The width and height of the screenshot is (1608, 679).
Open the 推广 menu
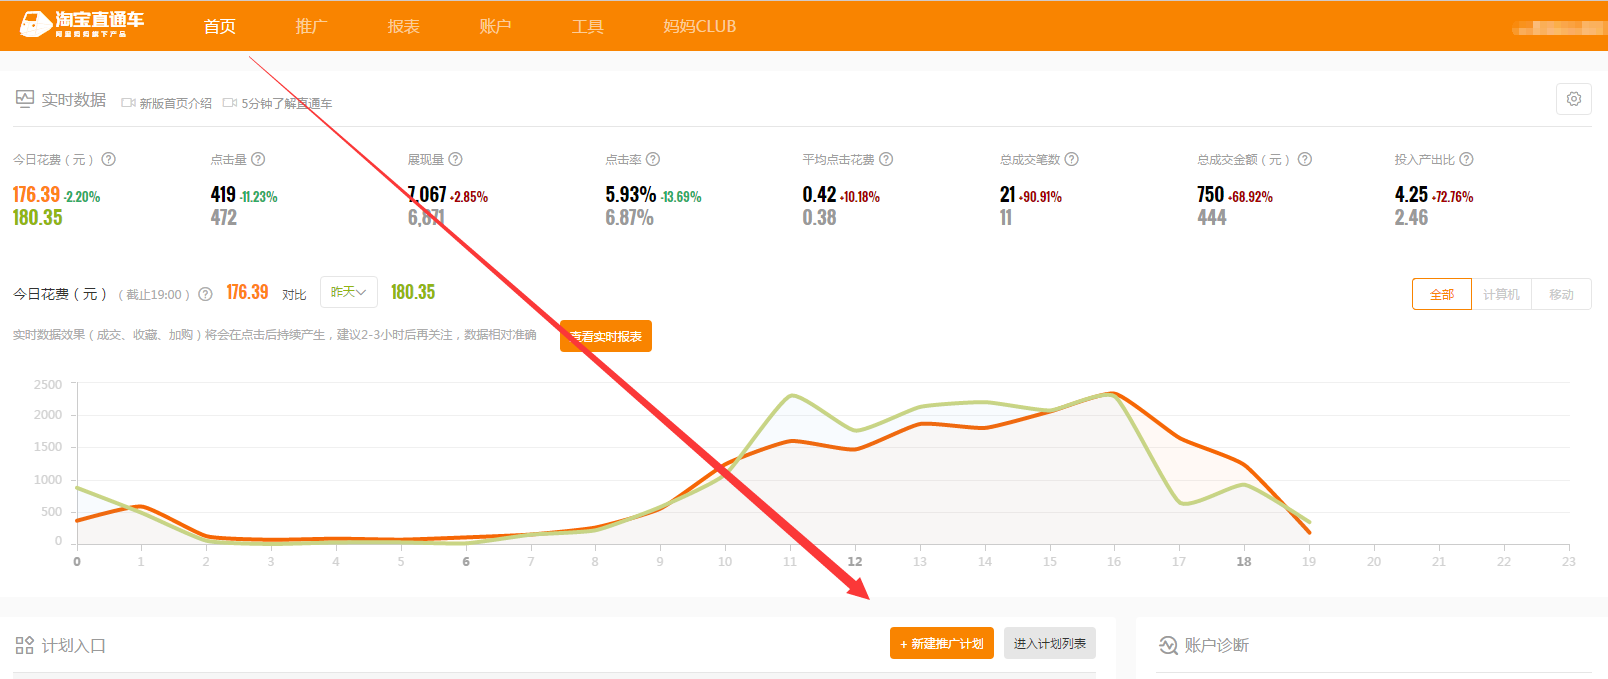click(311, 26)
